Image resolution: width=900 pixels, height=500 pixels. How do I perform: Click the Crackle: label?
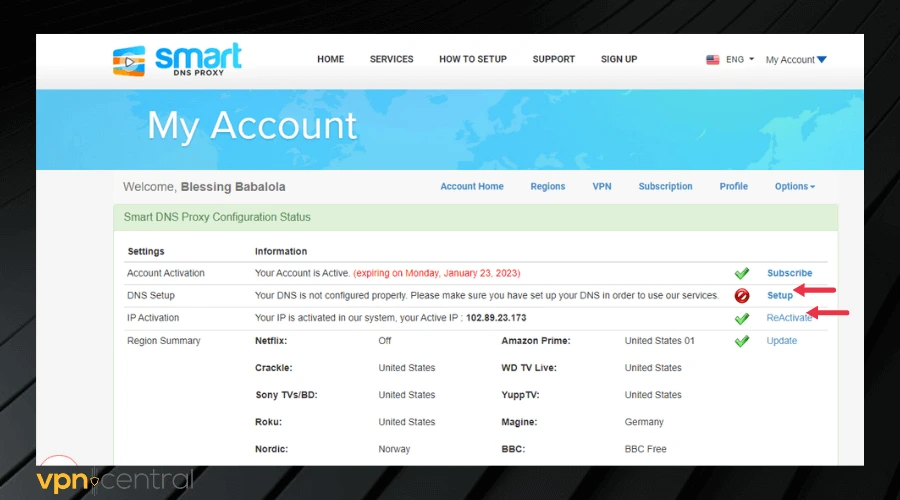(273, 368)
